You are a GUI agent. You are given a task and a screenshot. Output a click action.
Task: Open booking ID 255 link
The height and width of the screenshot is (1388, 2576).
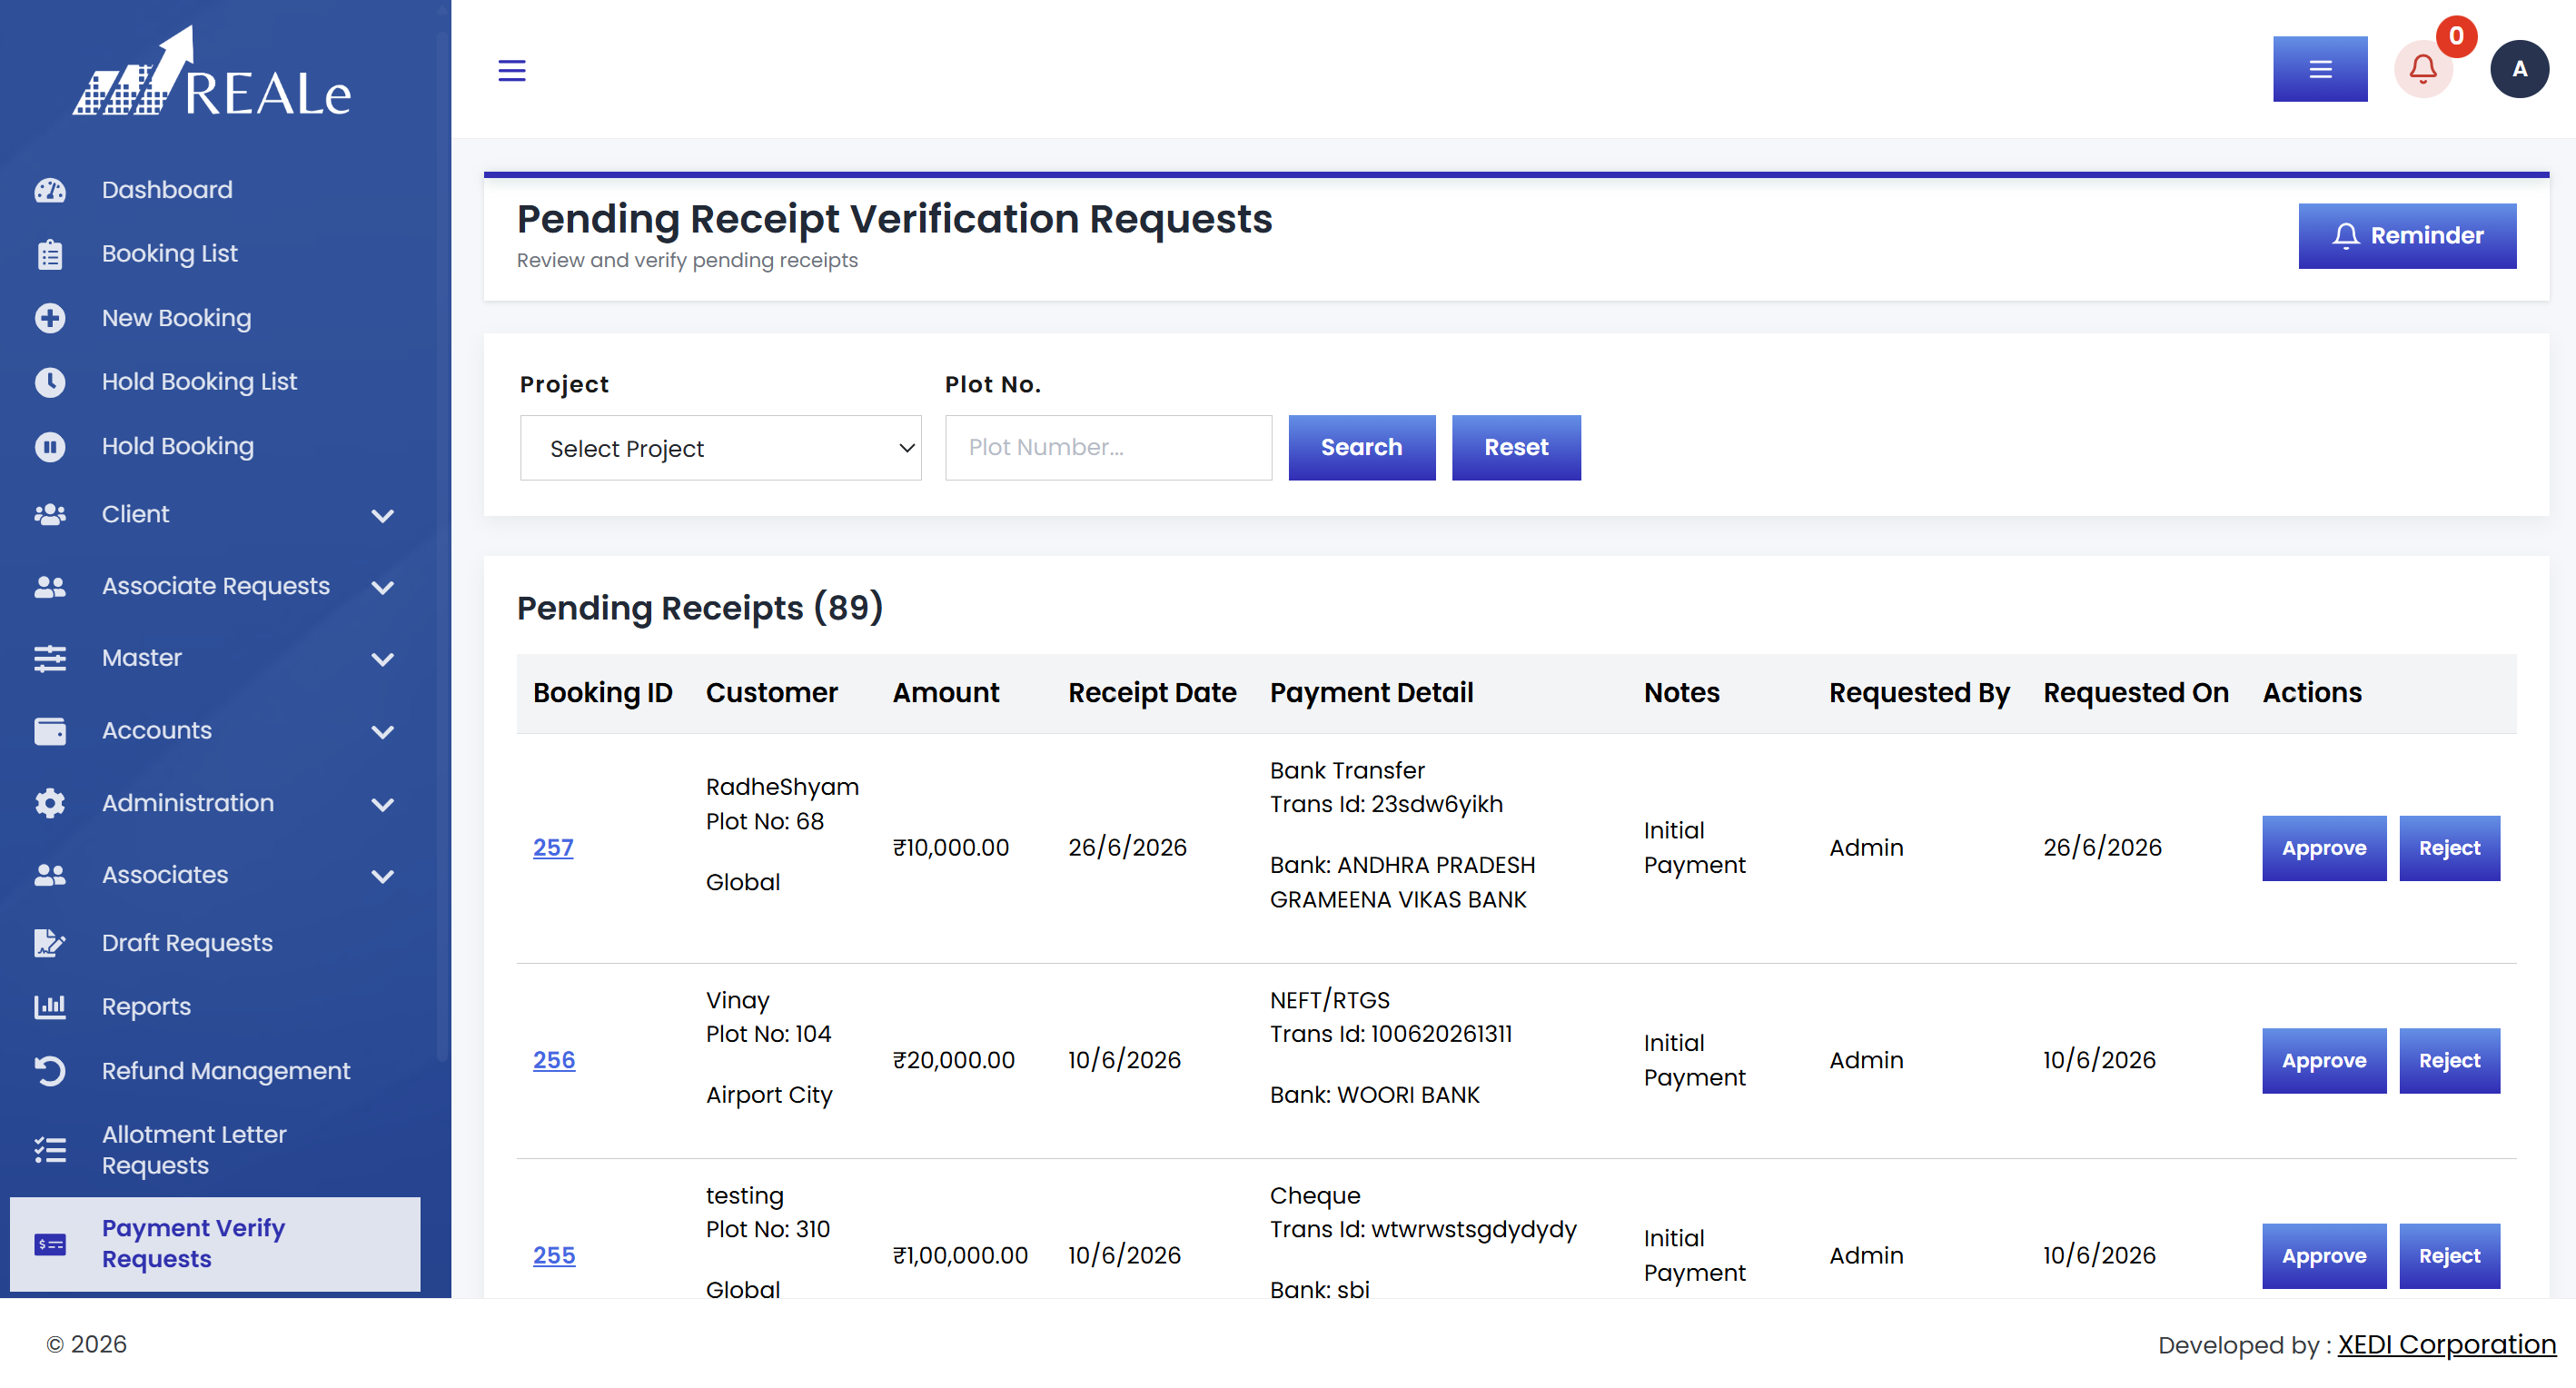(554, 1256)
